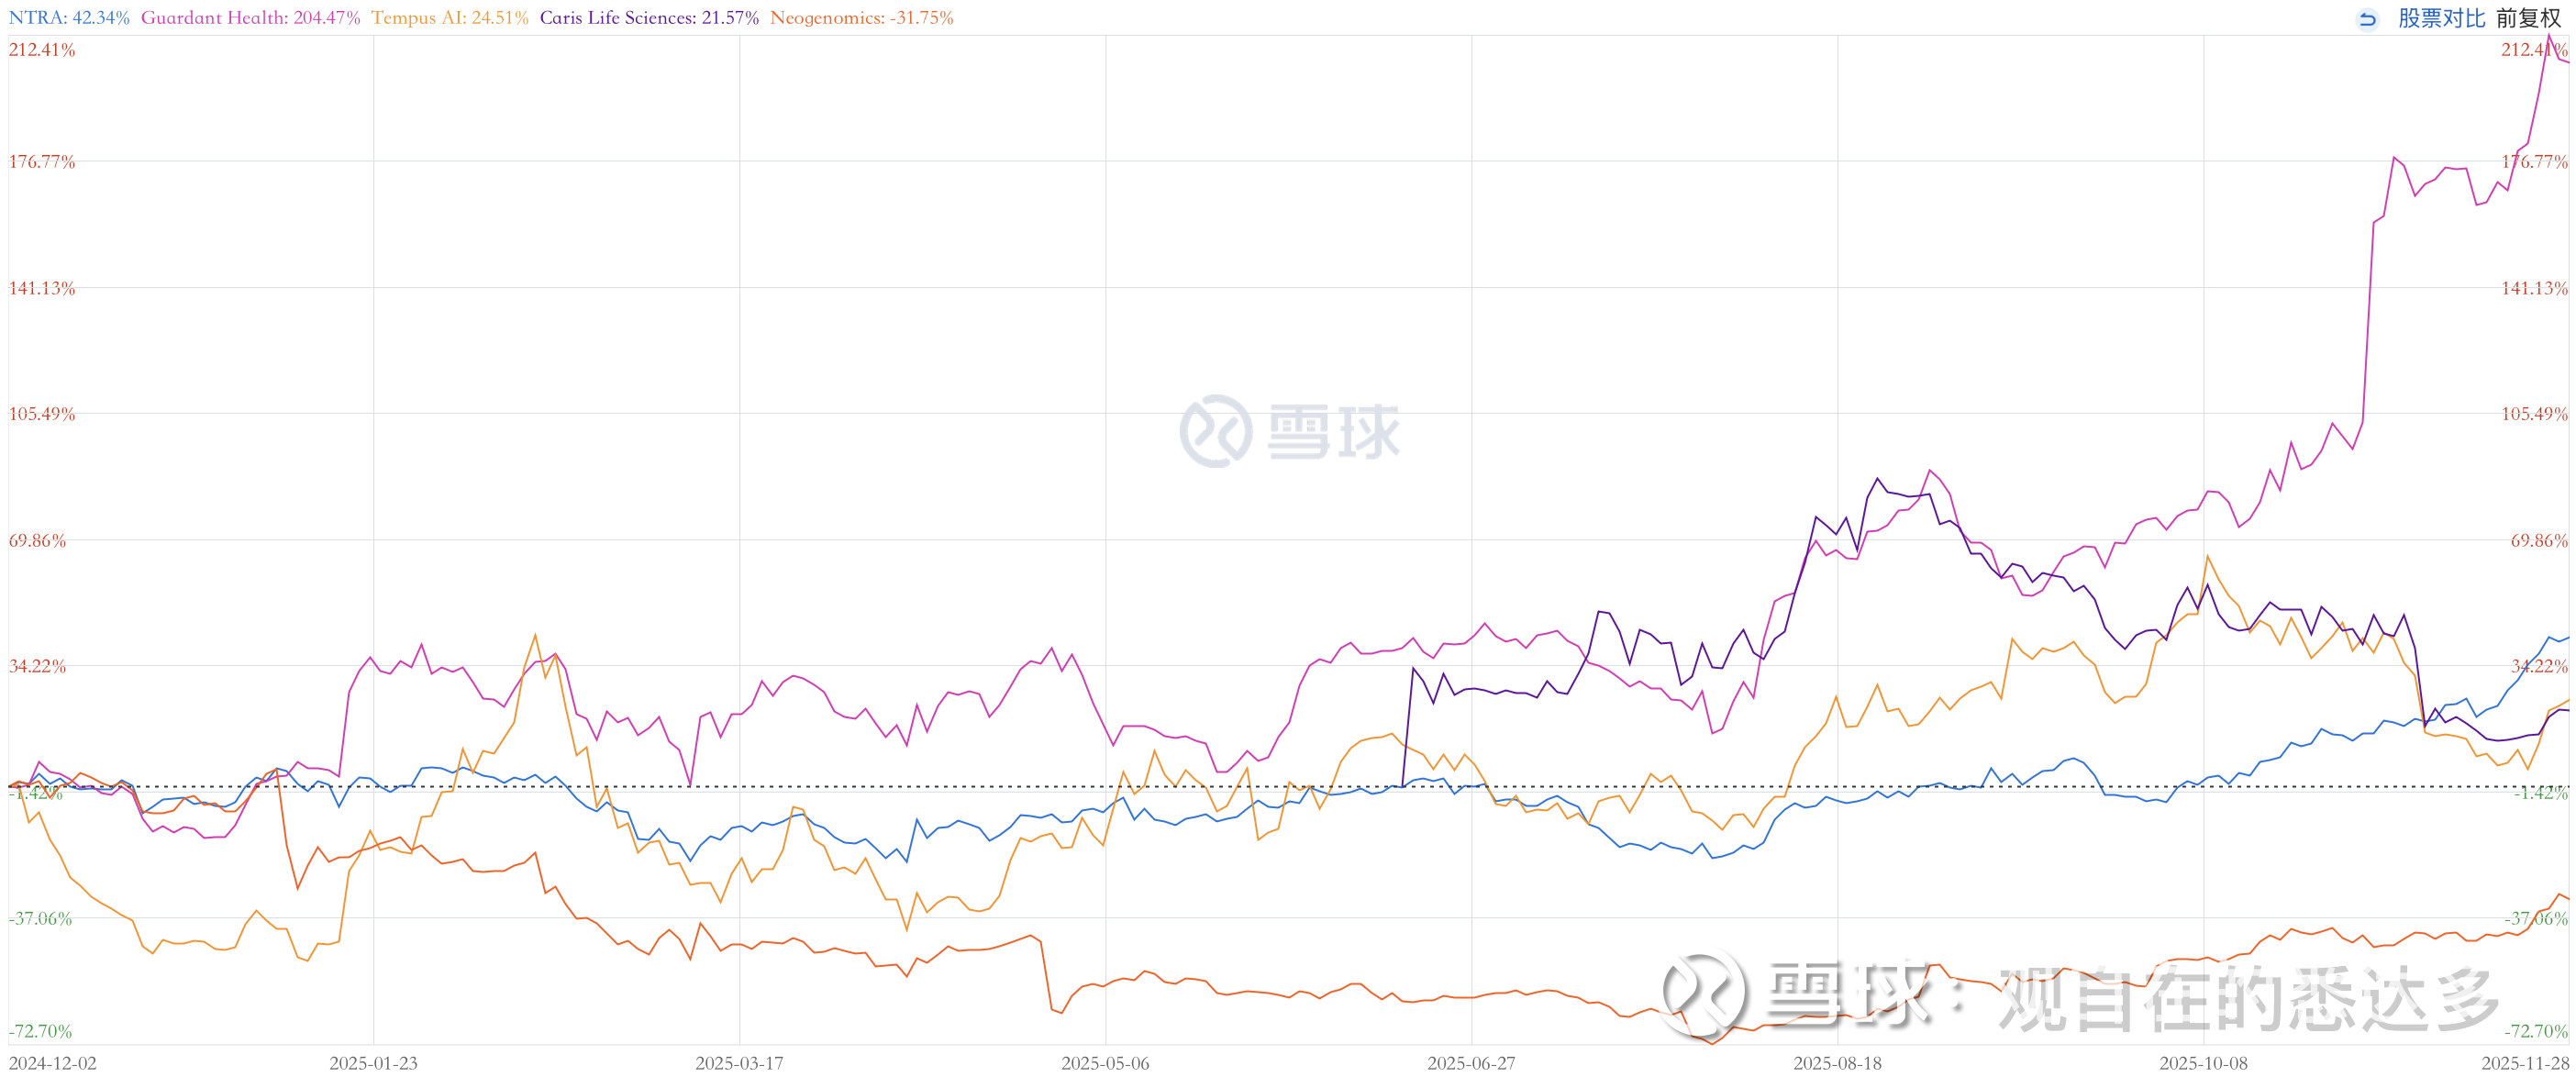The width and height of the screenshot is (2576, 1077).
Task: Toggle the NTRA legend entry
Action: (69, 18)
